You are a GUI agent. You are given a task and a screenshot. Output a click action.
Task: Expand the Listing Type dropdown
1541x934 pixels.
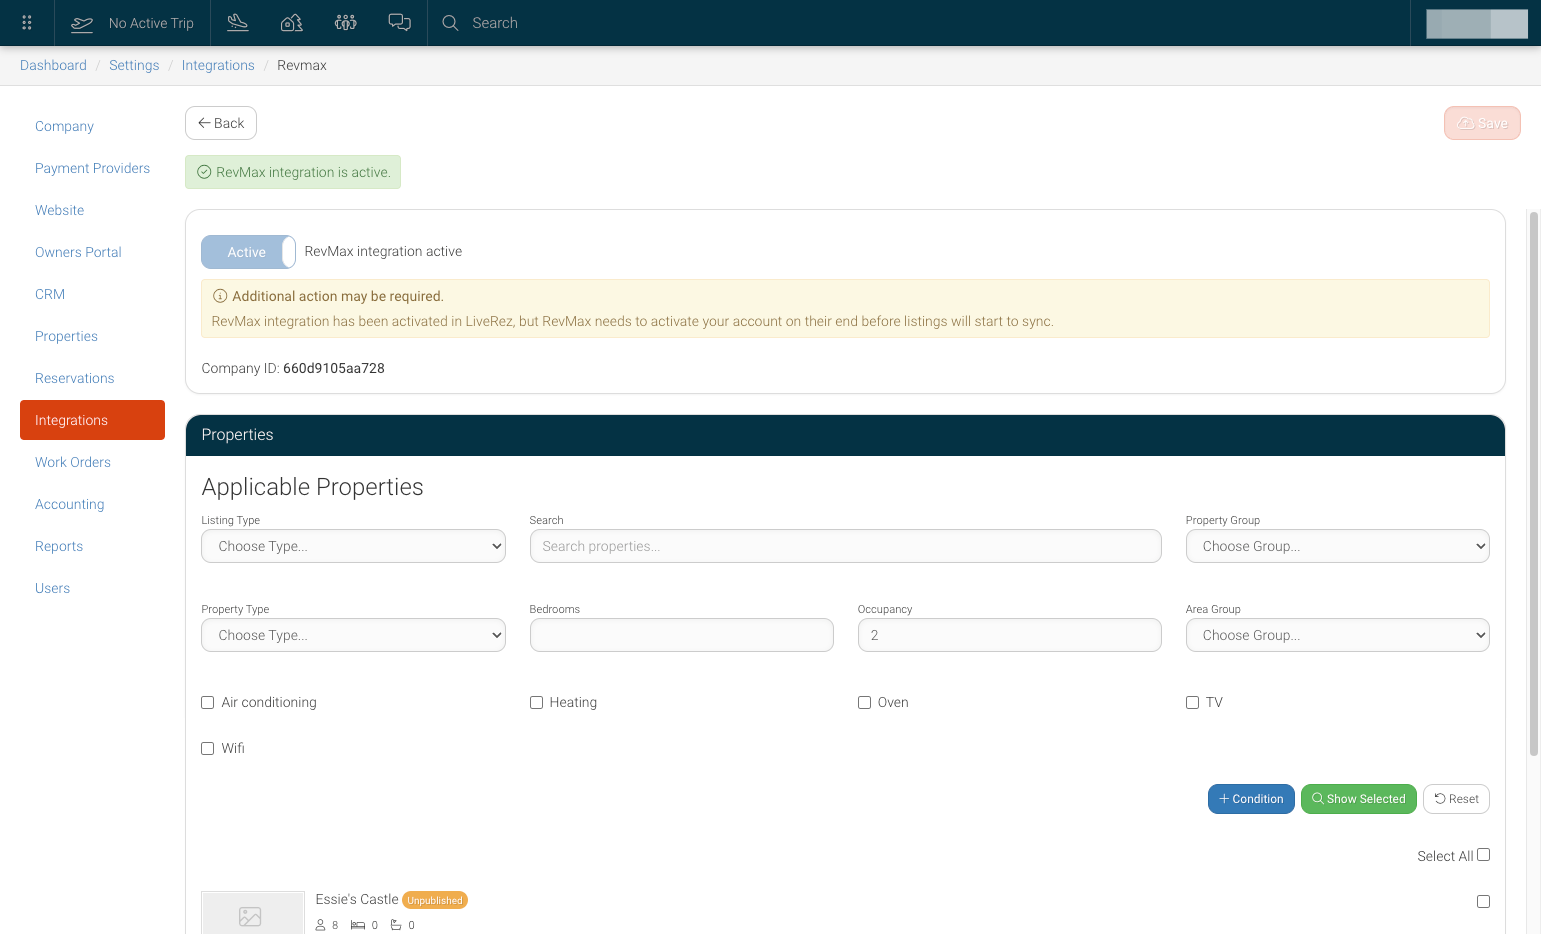tap(353, 546)
